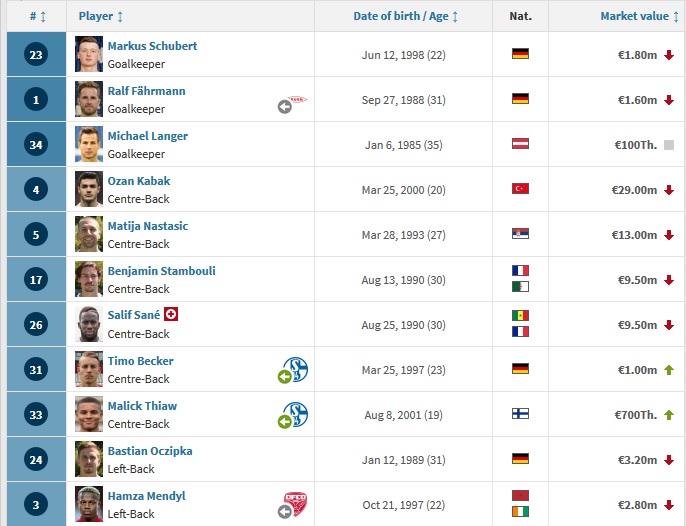Click Bastian Oczipka portrait thumbnail
The image size is (686, 526).
tap(89, 459)
